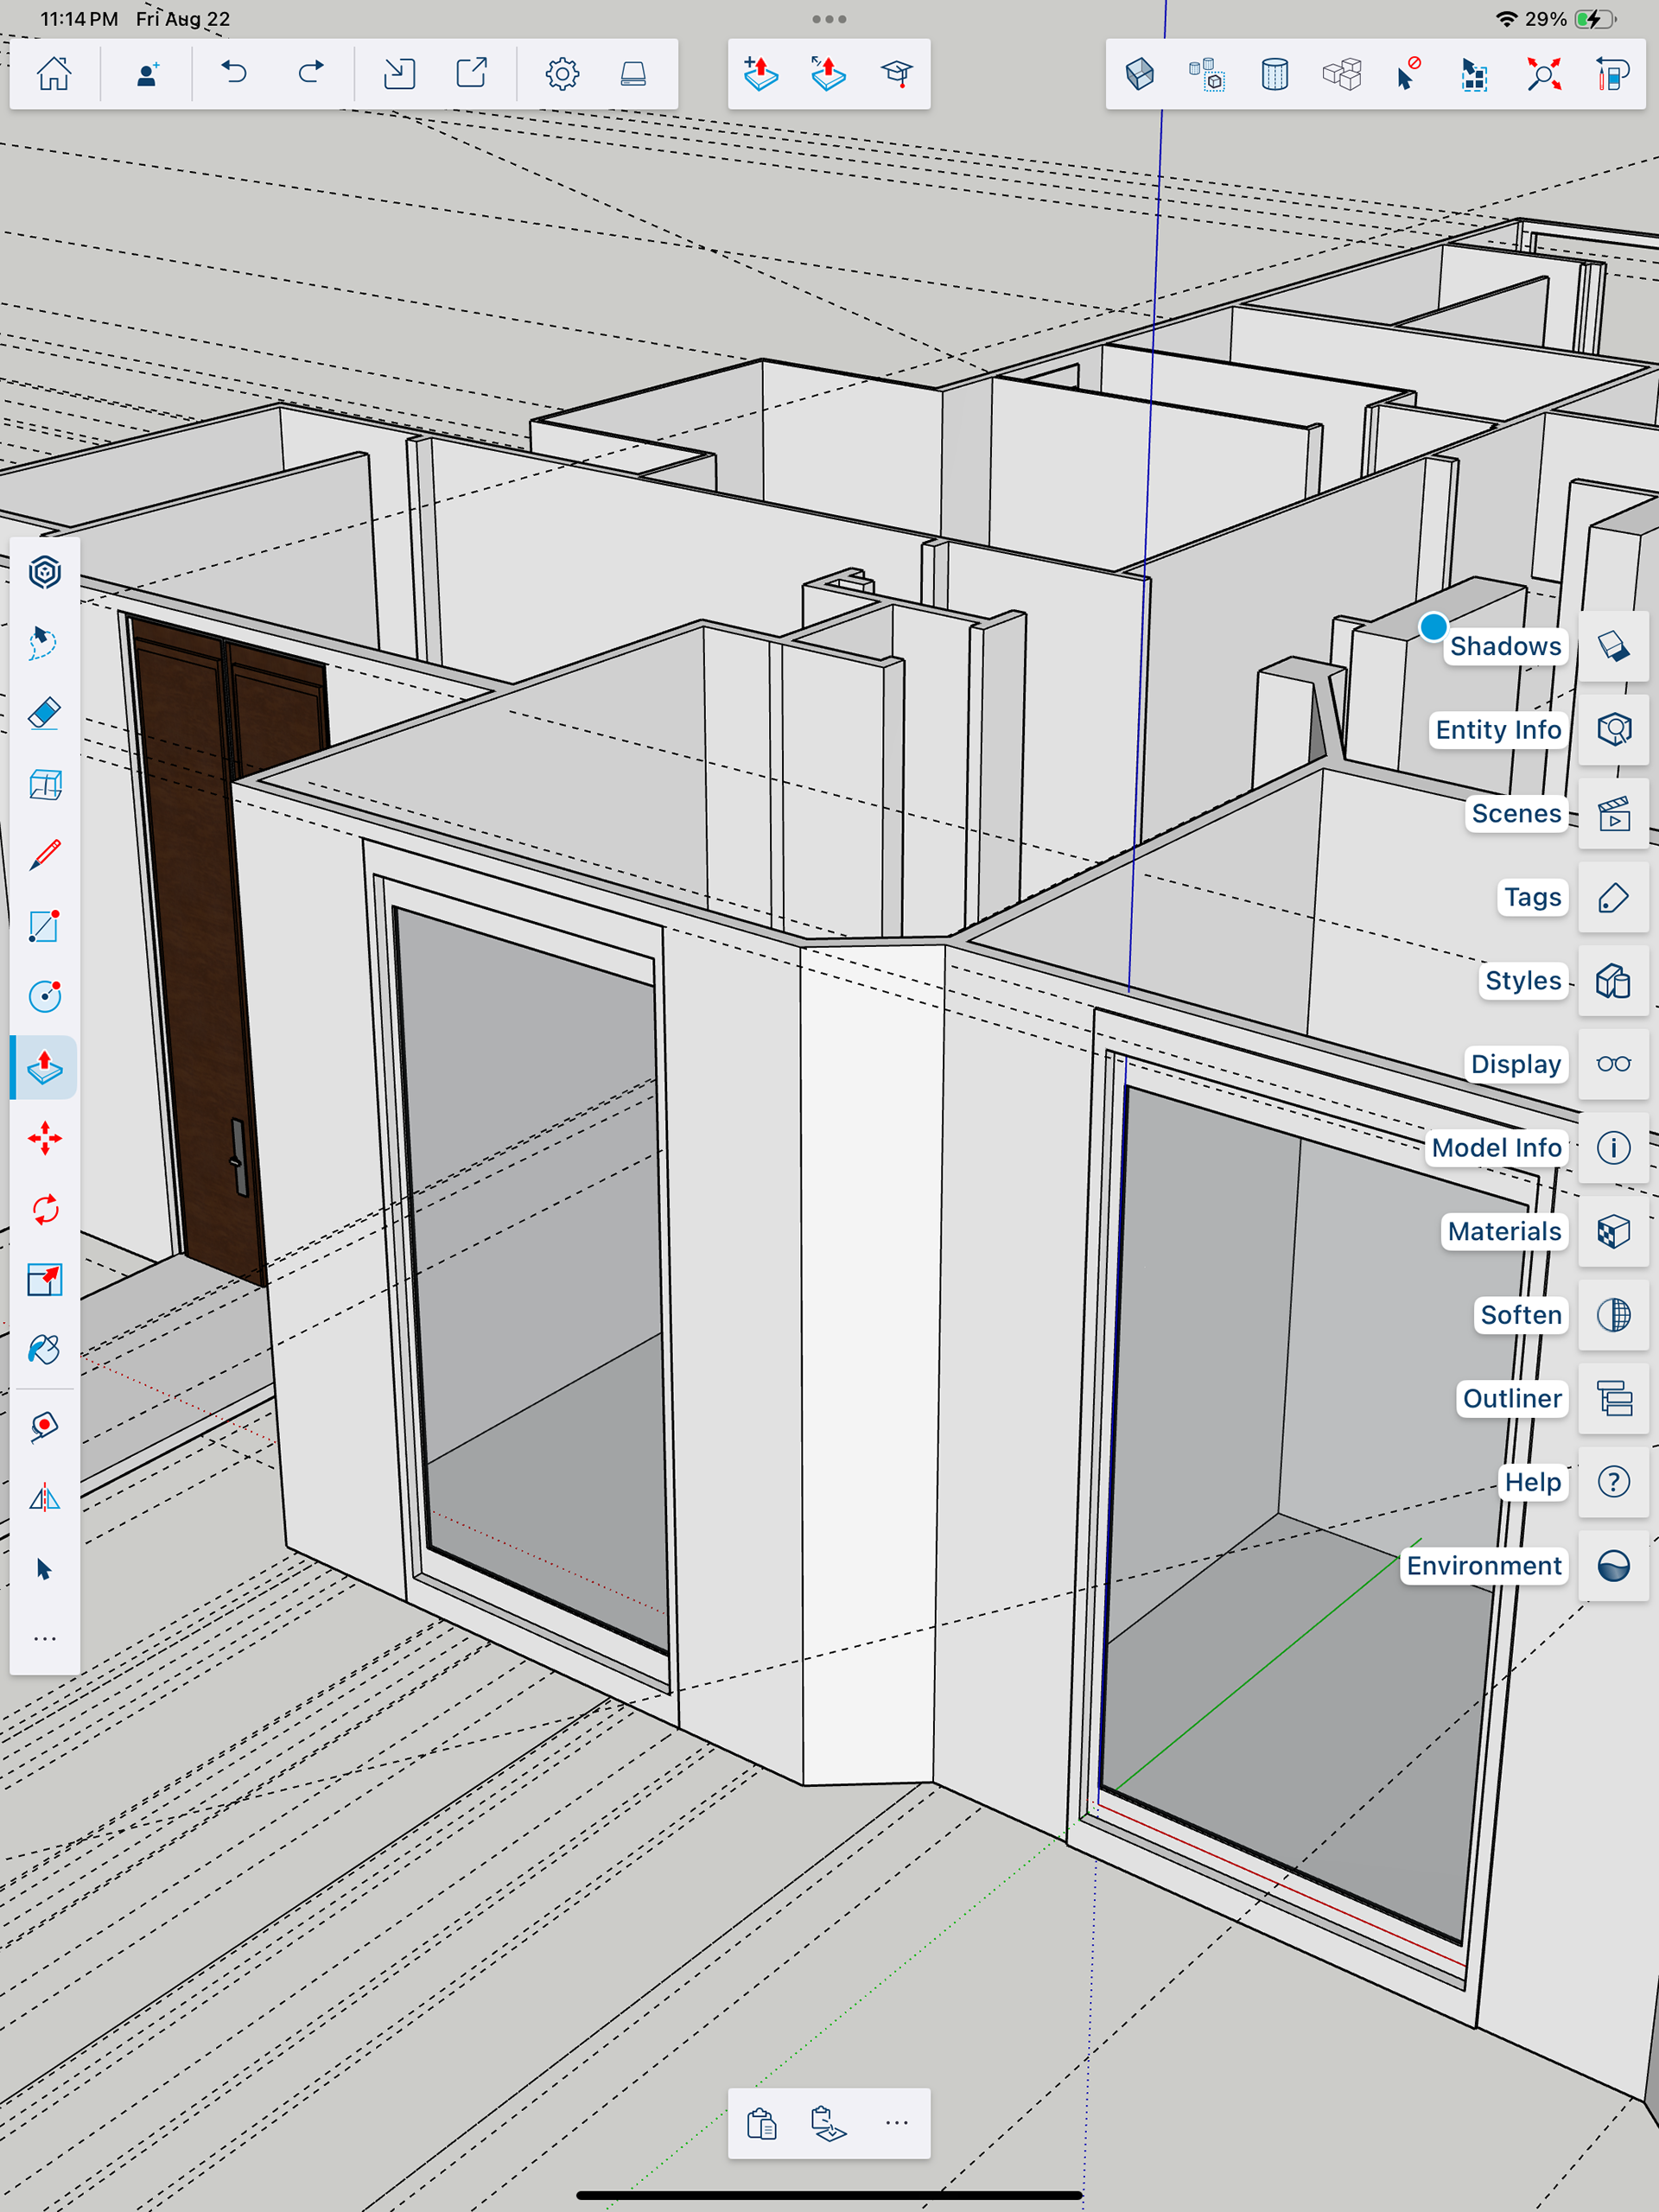Undo the last action
Image resolution: width=1659 pixels, height=2212 pixels.
coord(234,73)
